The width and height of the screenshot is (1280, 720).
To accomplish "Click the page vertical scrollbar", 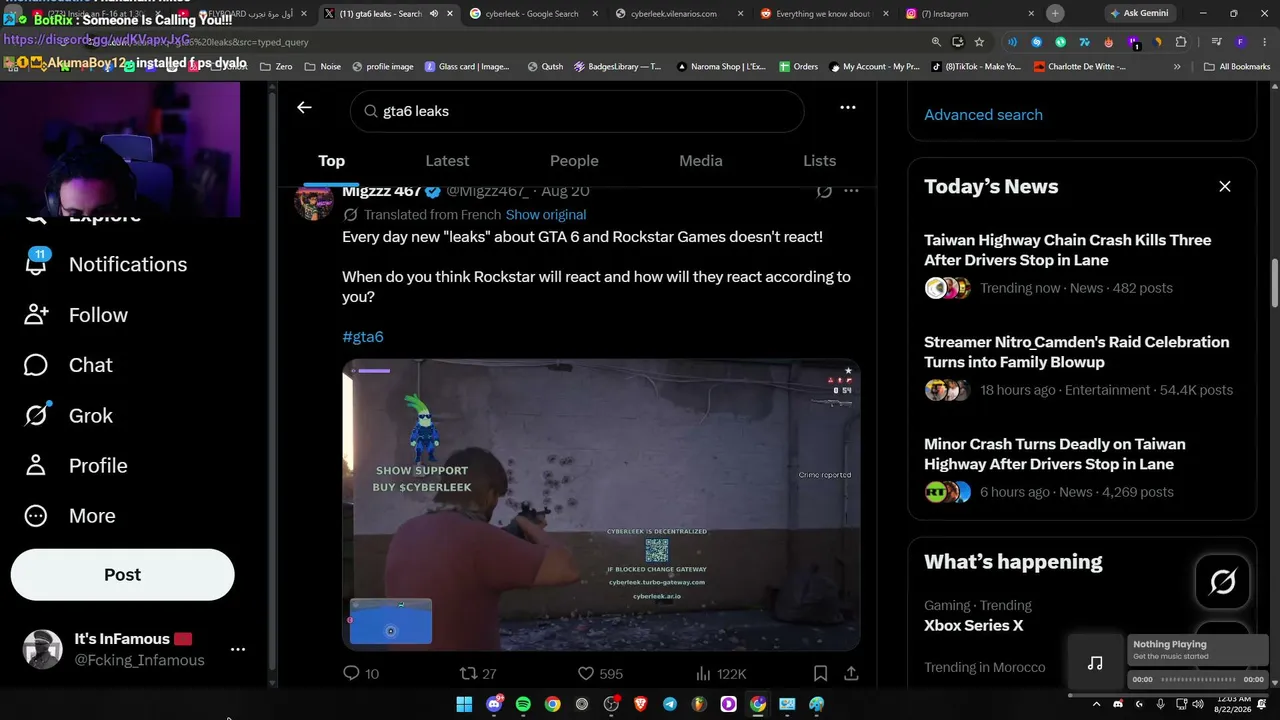I will coord(1274,284).
